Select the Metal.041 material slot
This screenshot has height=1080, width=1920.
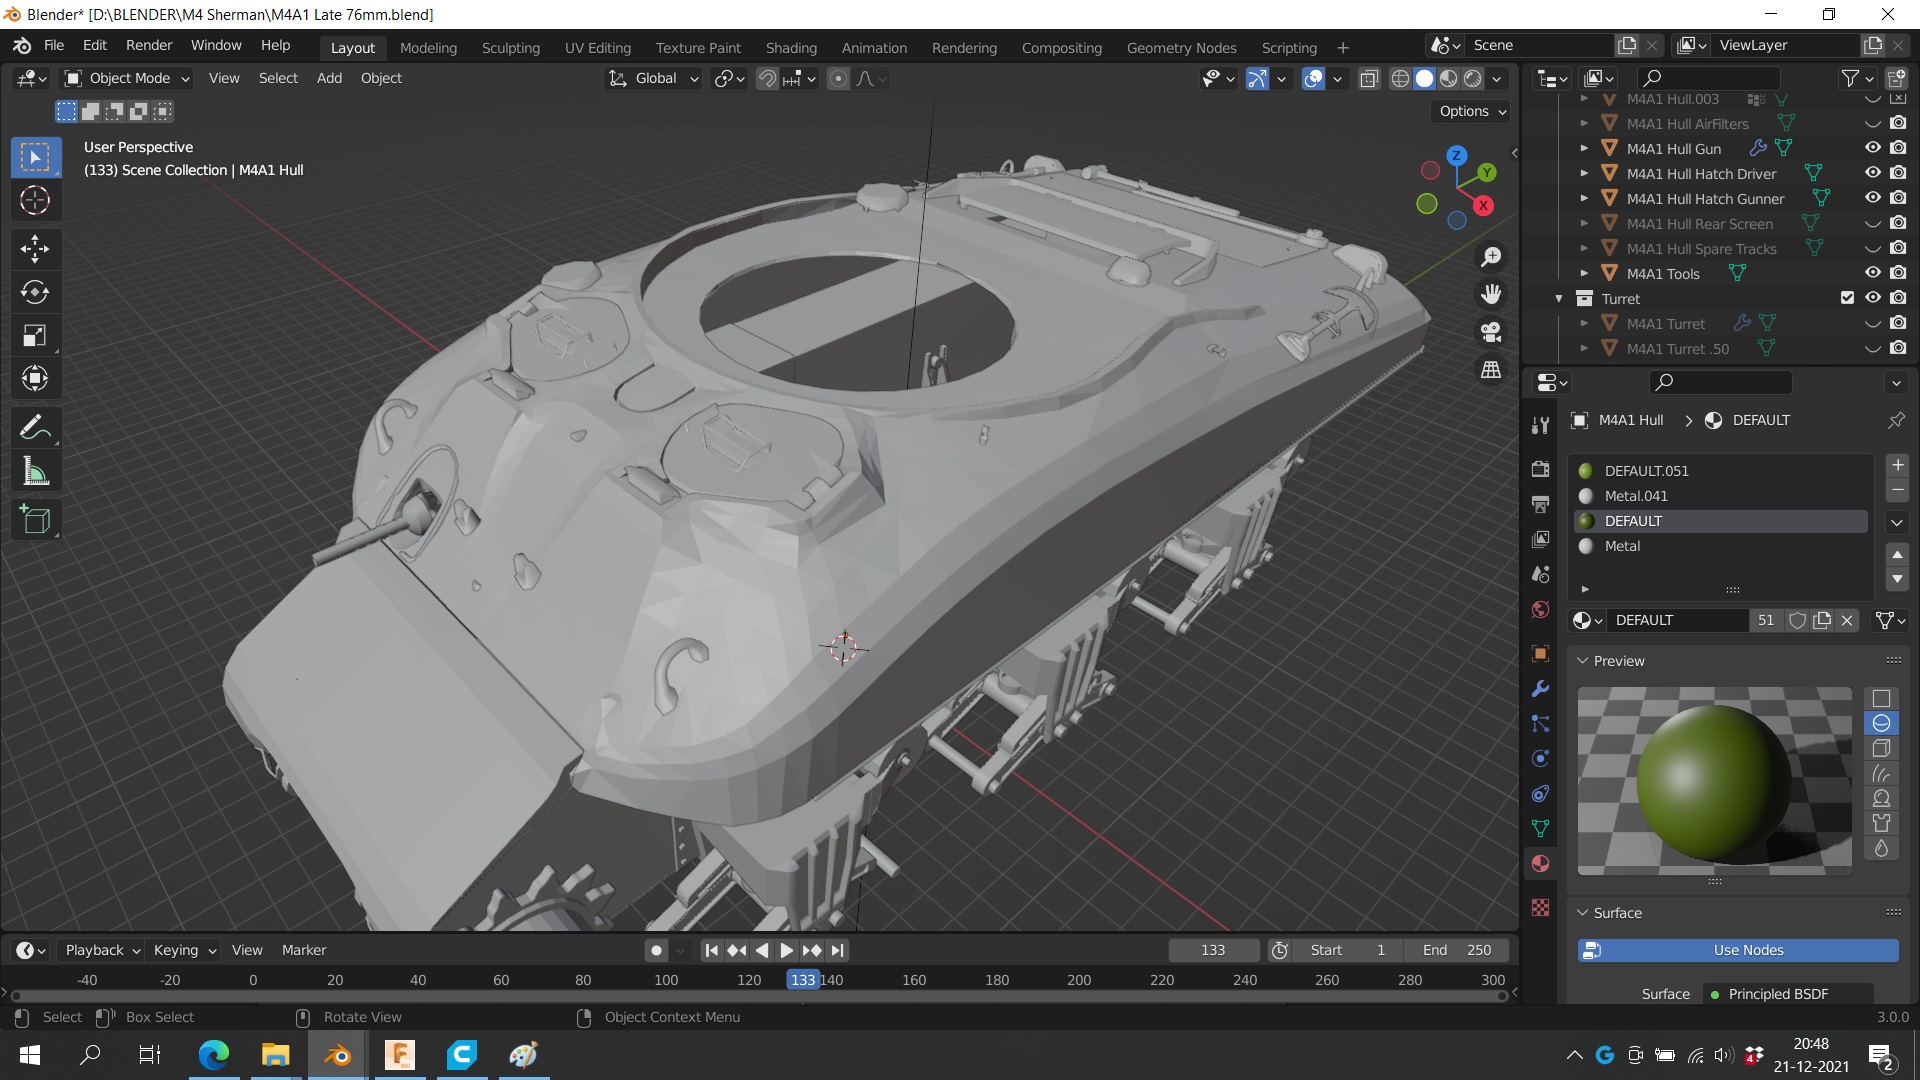(1635, 496)
